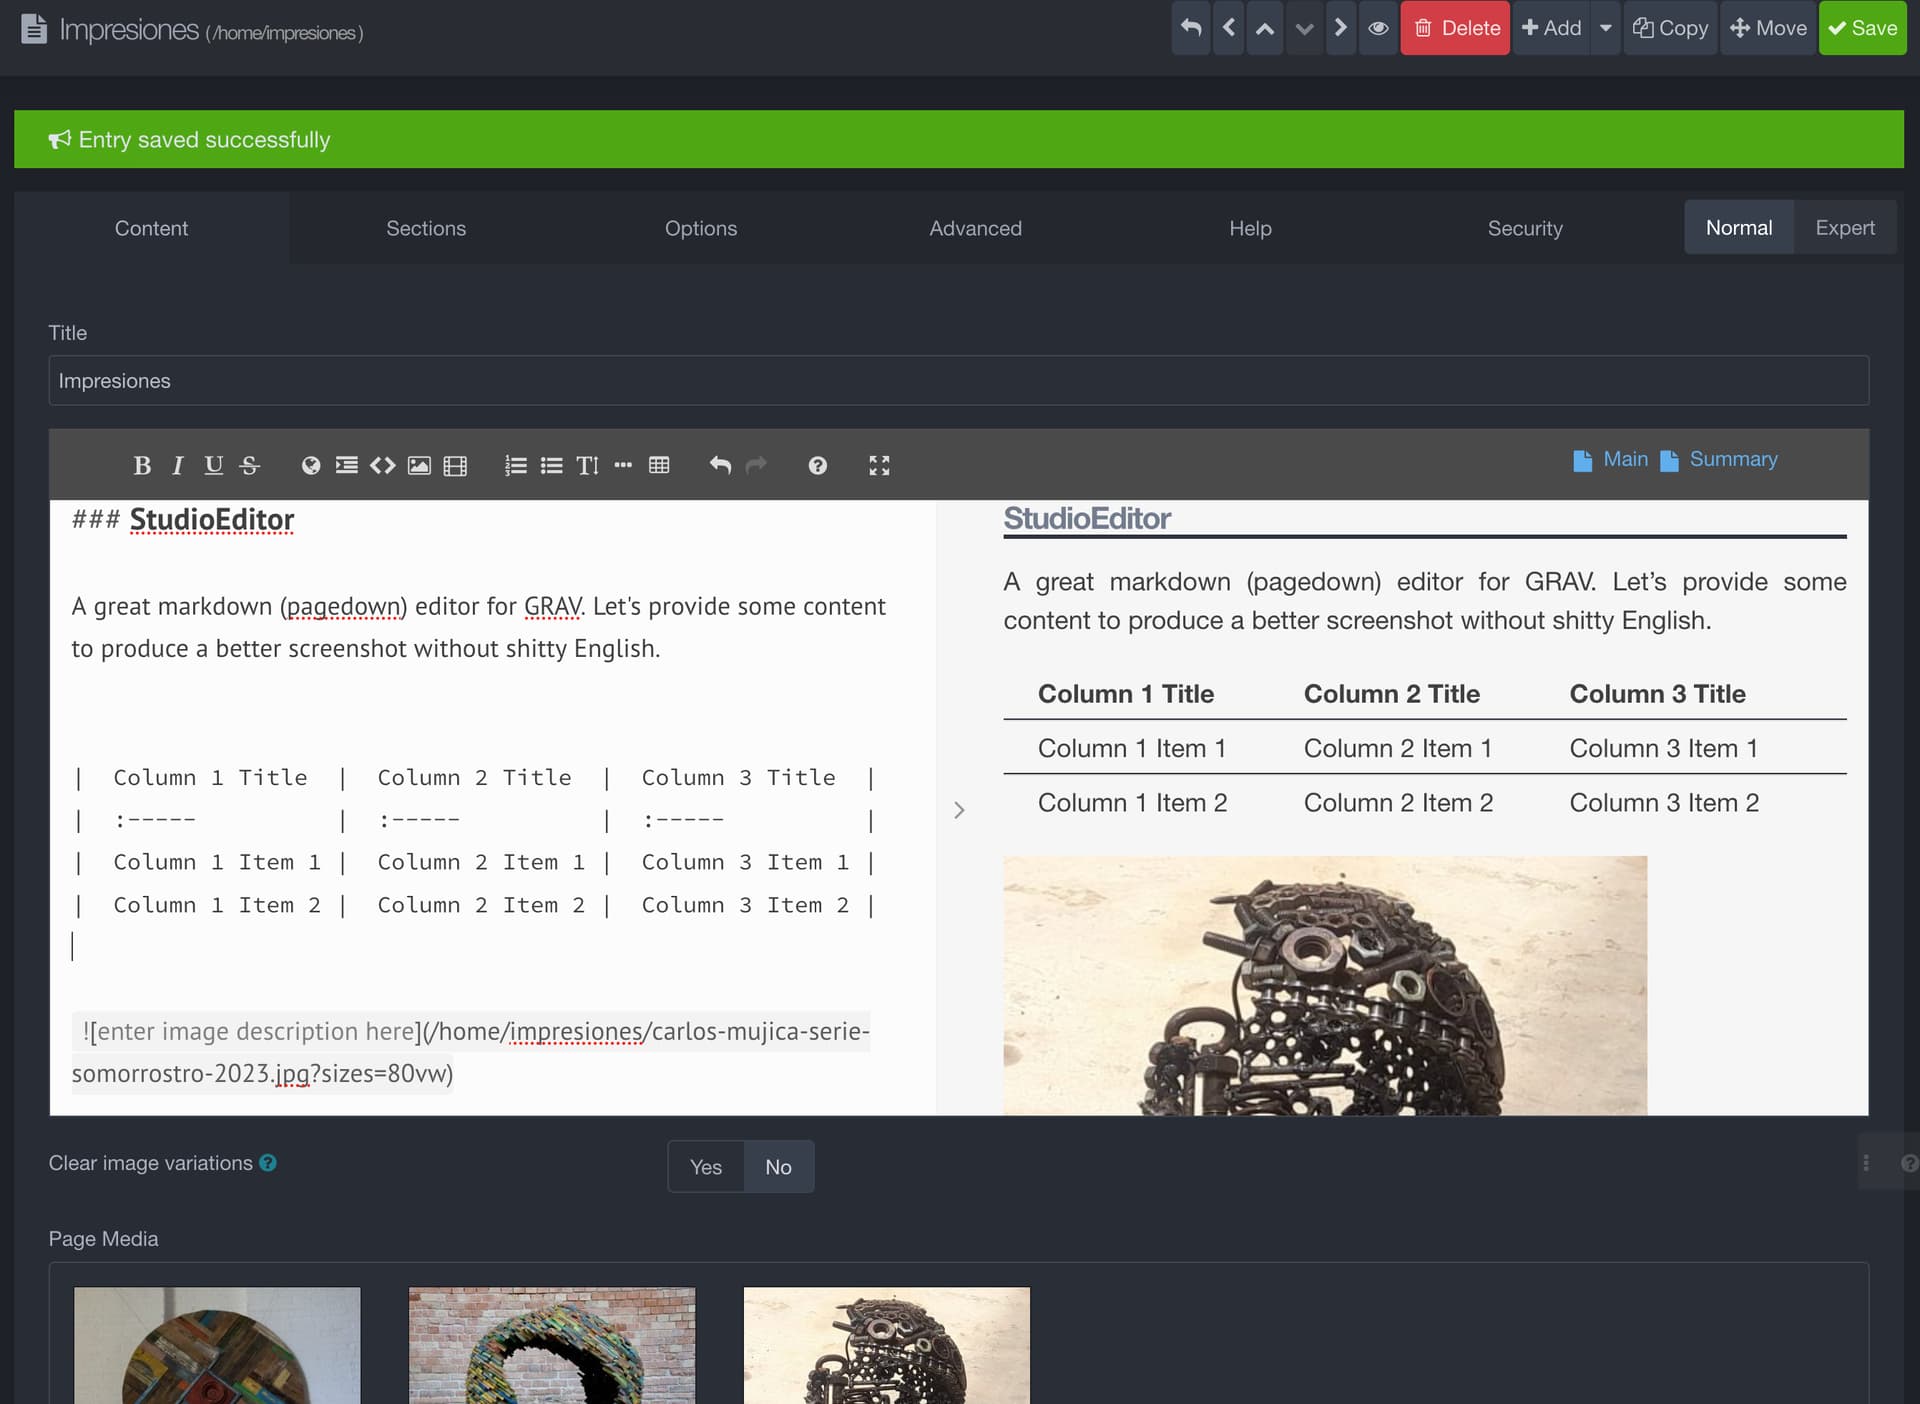The width and height of the screenshot is (1920, 1404).
Task: Click the Title input field
Action: tap(959, 381)
